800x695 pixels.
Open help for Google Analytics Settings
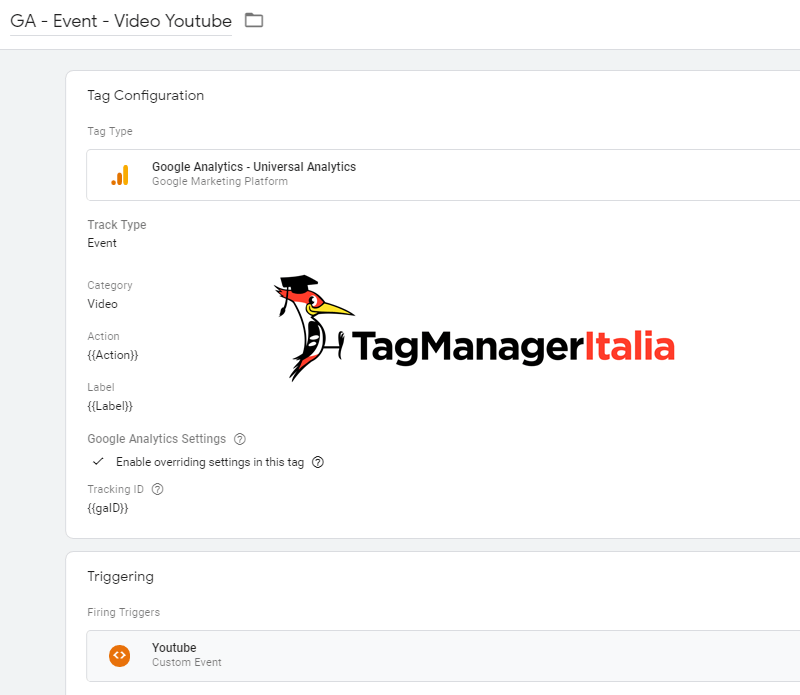(240, 439)
